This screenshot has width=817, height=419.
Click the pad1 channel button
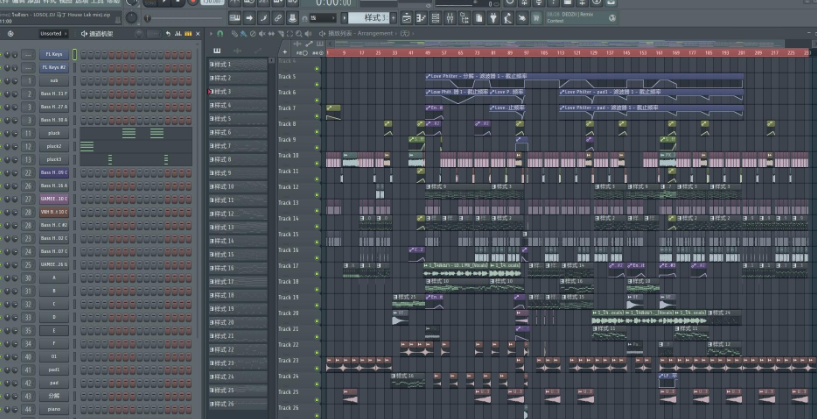54,369
